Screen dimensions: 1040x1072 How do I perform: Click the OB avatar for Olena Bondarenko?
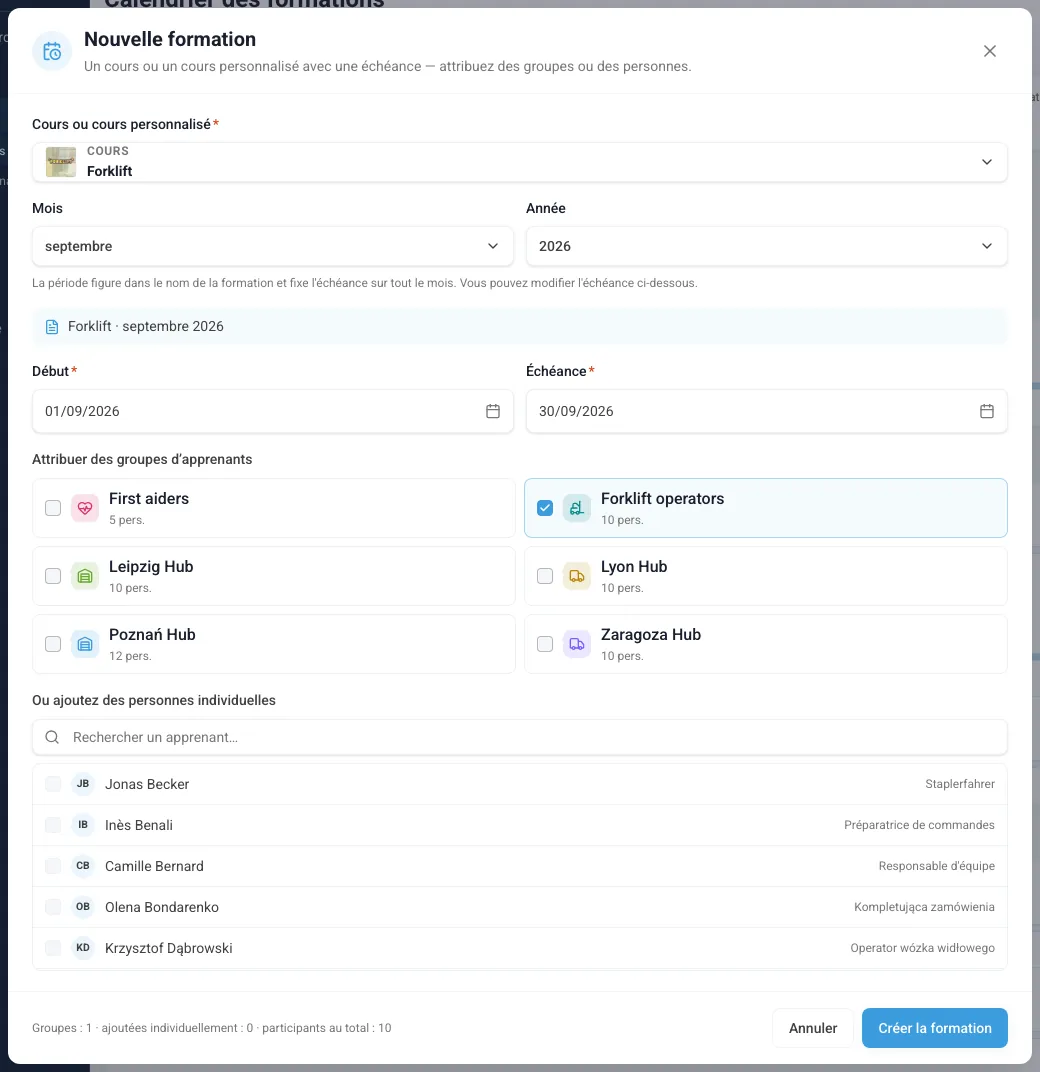tap(83, 907)
